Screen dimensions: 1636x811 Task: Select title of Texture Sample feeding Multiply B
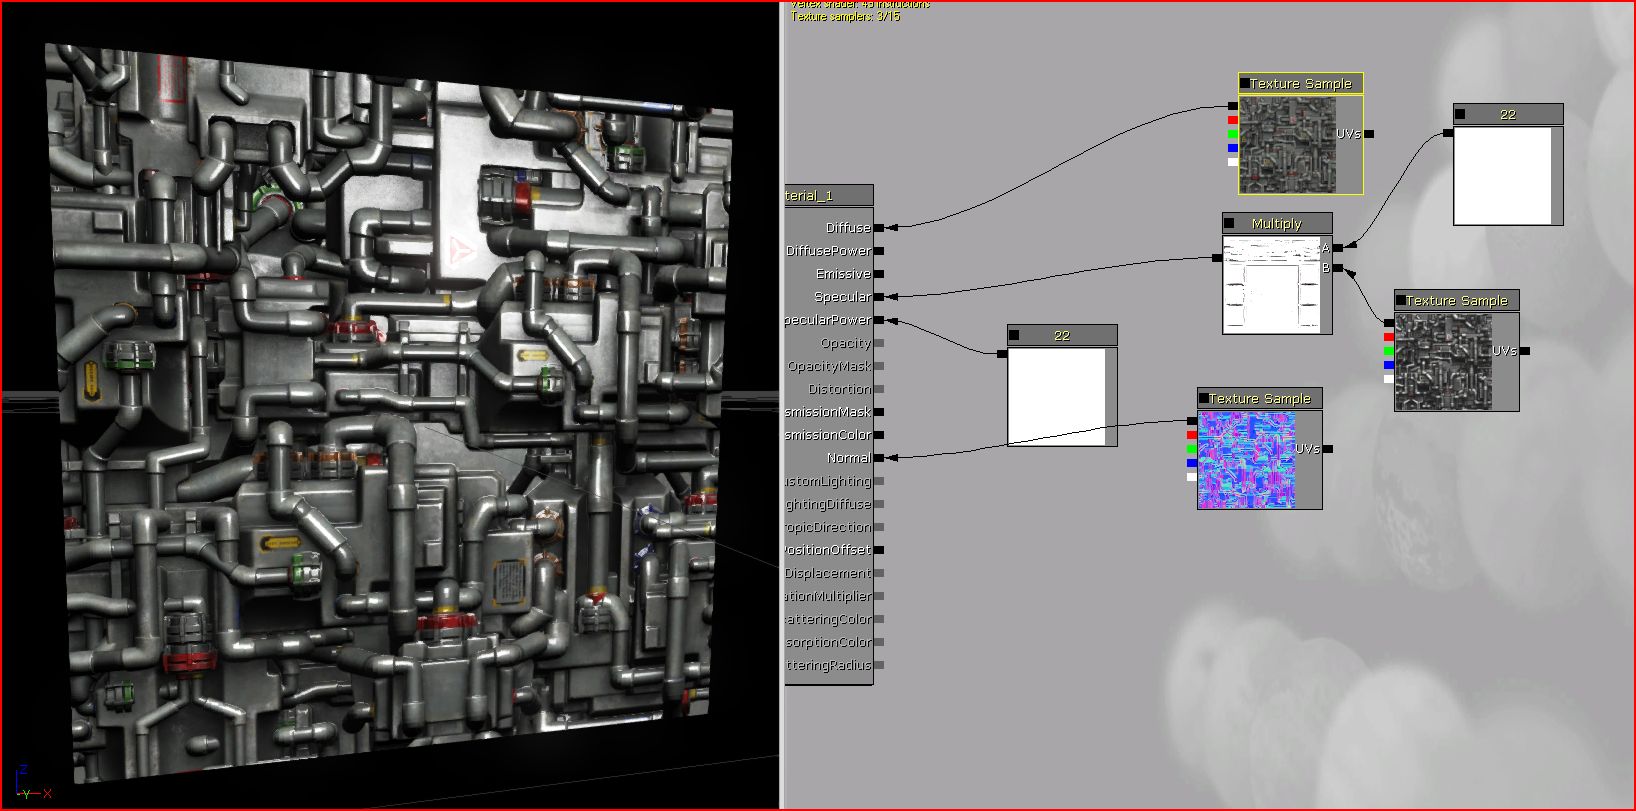[x=1457, y=300]
